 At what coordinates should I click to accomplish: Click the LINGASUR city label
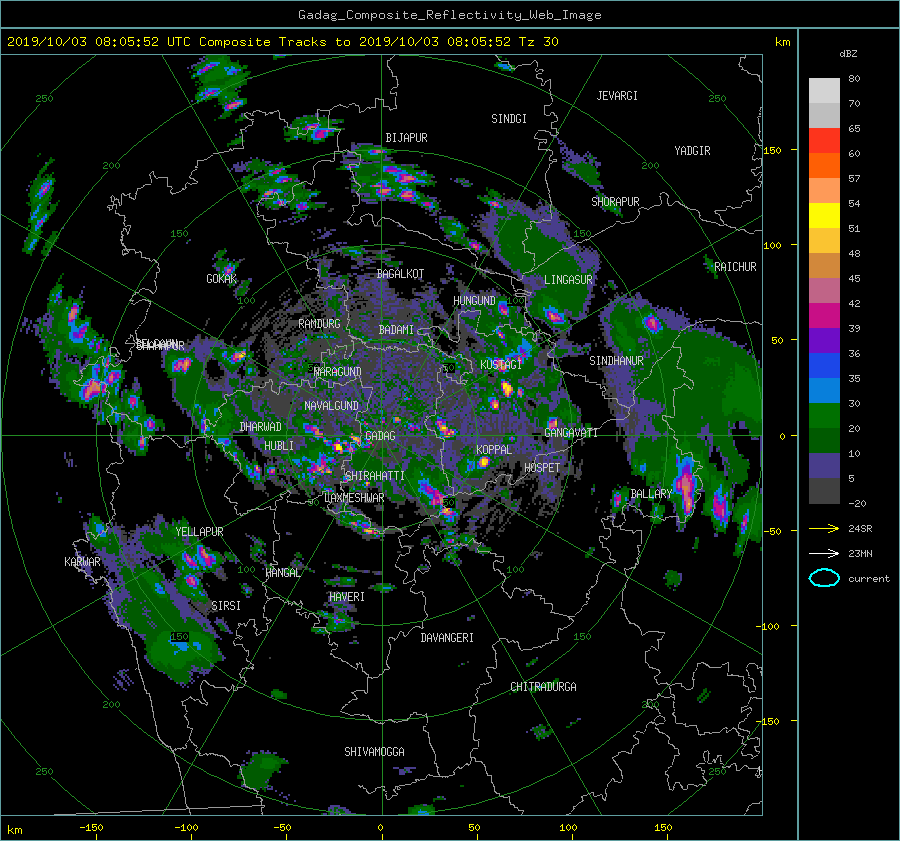pos(568,280)
